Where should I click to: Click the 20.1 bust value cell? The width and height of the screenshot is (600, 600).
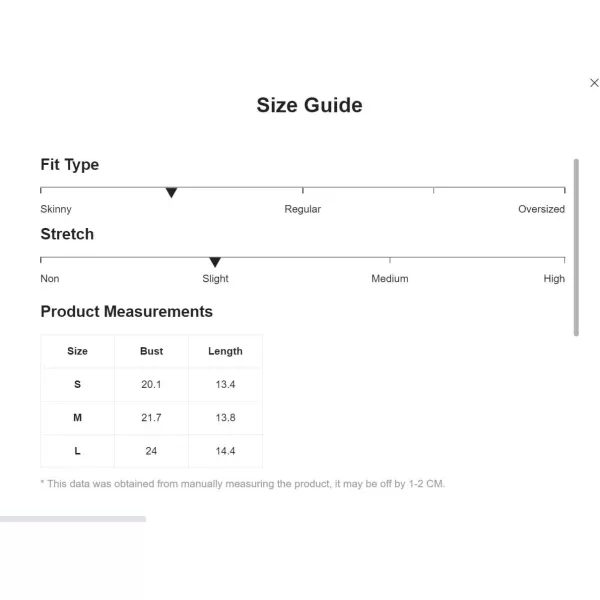(x=151, y=384)
